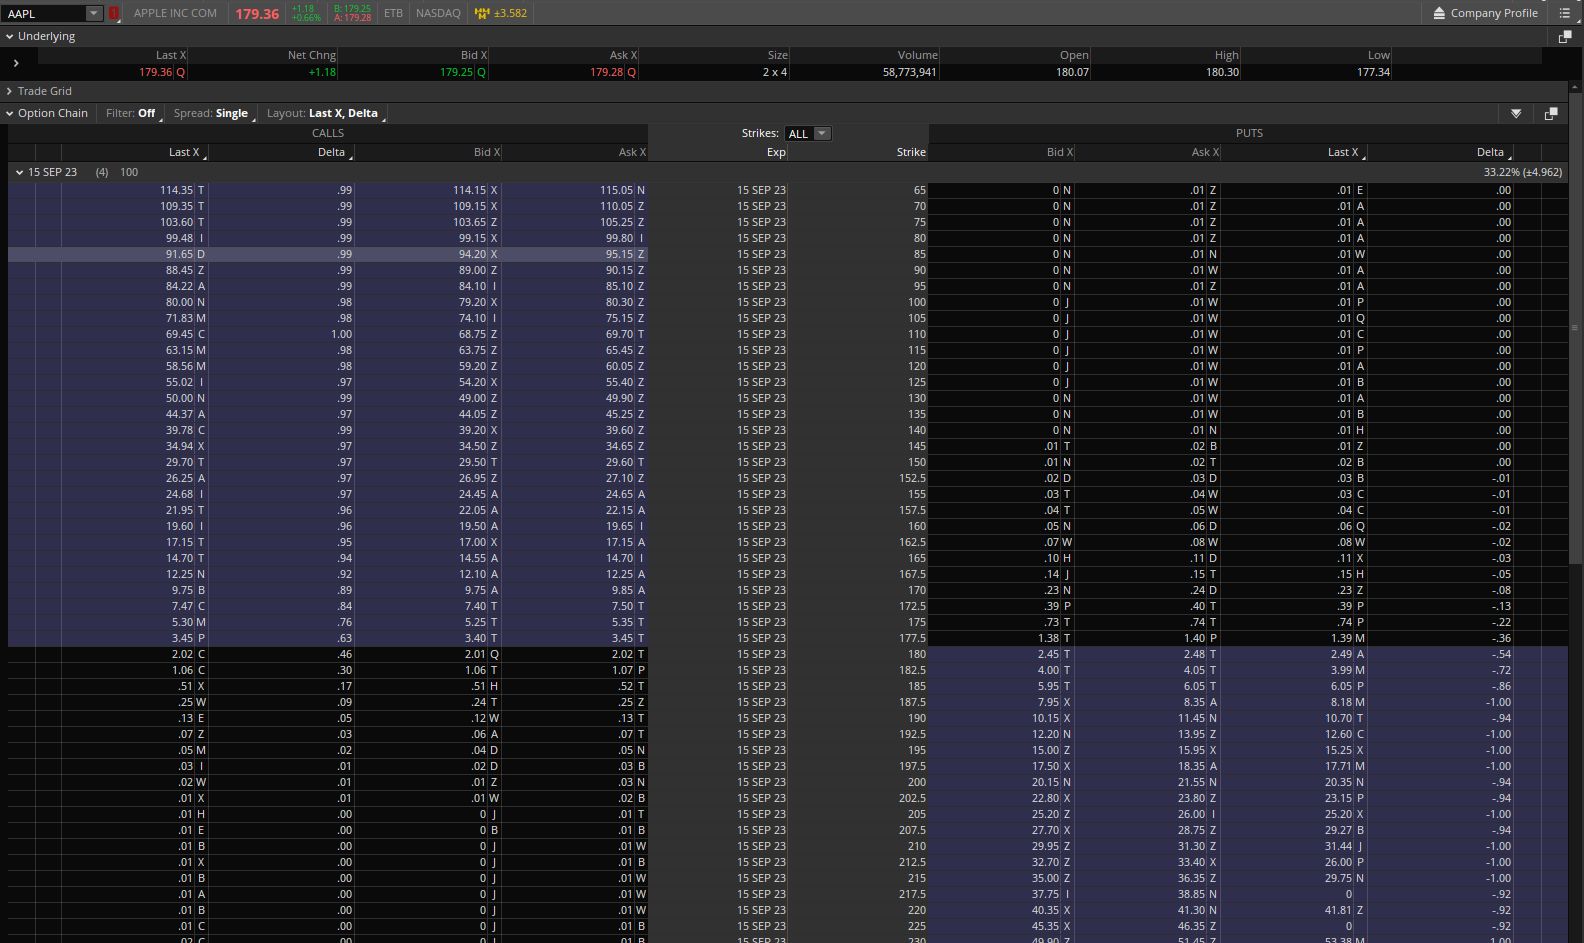Open the Strikes ALL dropdown
This screenshot has width=1584, height=943.
click(x=808, y=134)
